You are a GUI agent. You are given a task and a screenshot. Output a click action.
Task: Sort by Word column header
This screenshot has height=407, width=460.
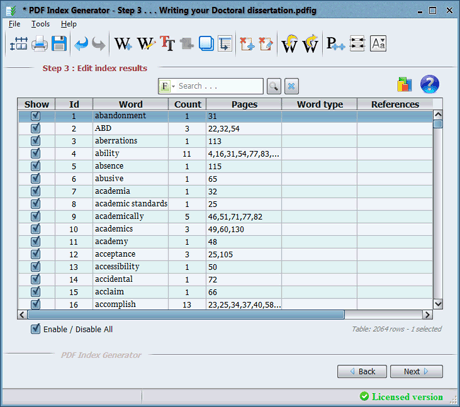point(131,104)
